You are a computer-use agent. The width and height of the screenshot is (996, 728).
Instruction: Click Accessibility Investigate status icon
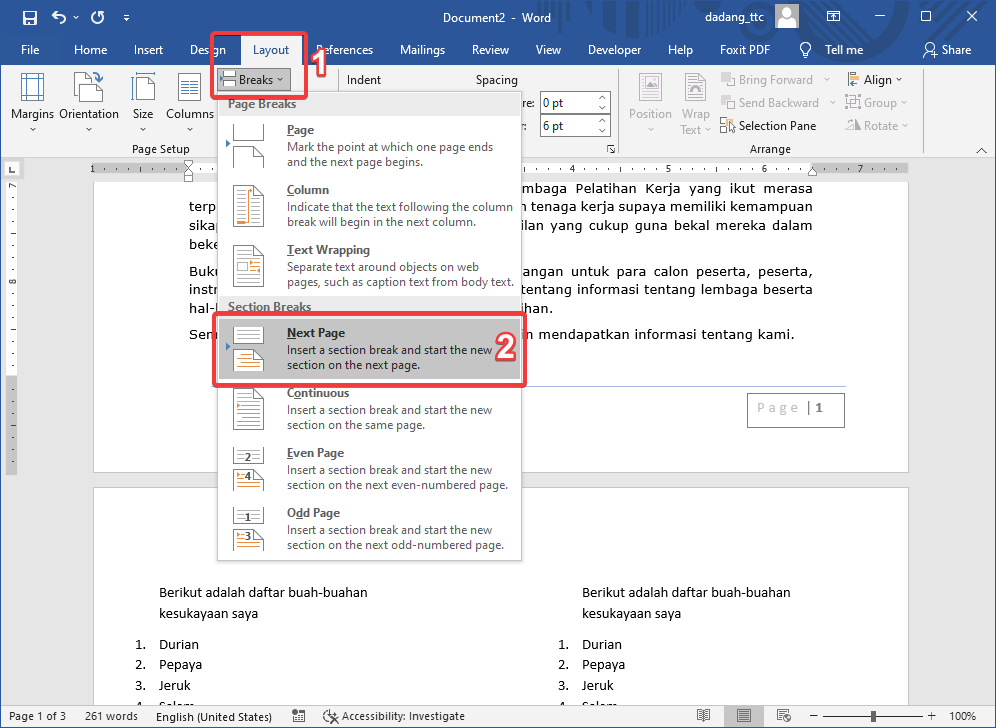pyautogui.click(x=331, y=716)
